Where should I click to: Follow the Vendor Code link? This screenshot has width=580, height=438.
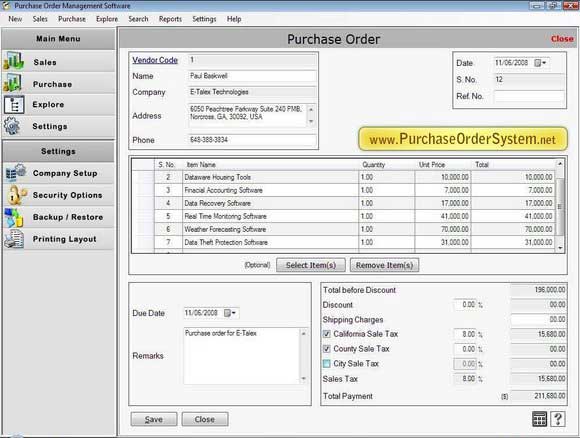[155, 60]
